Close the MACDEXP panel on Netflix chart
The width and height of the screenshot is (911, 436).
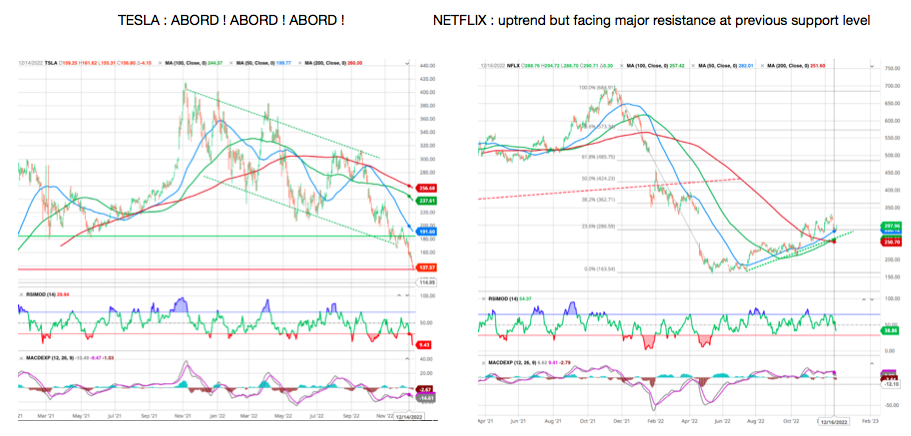(x=483, y=363)
